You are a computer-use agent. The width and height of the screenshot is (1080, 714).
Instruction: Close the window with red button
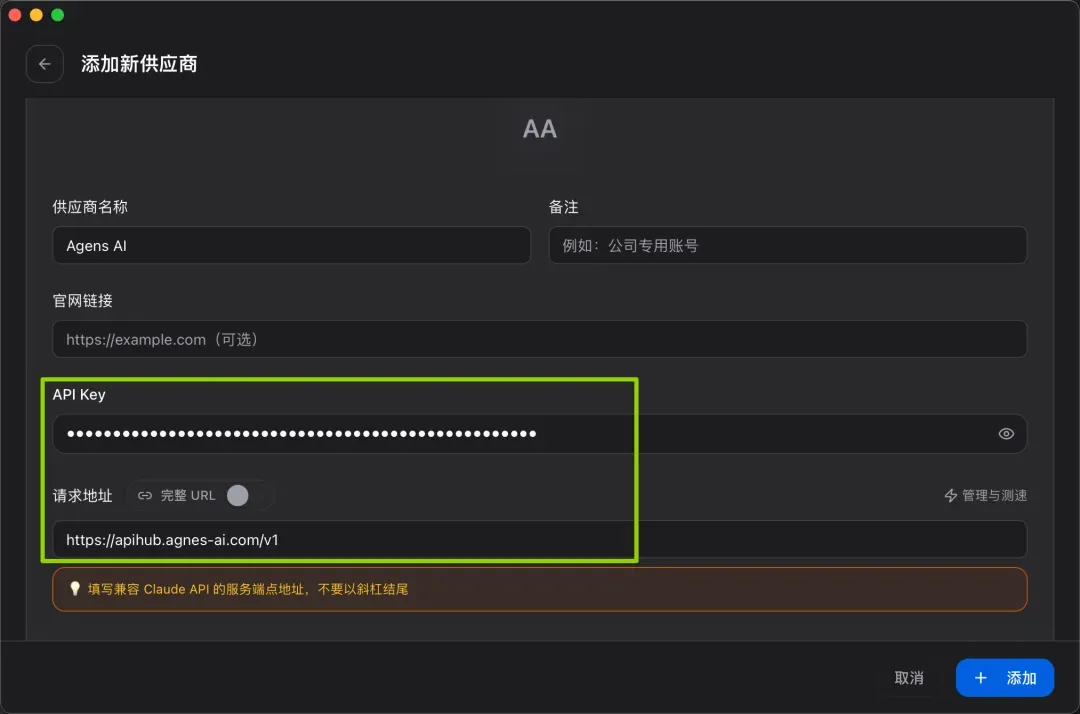click(15, 14)
